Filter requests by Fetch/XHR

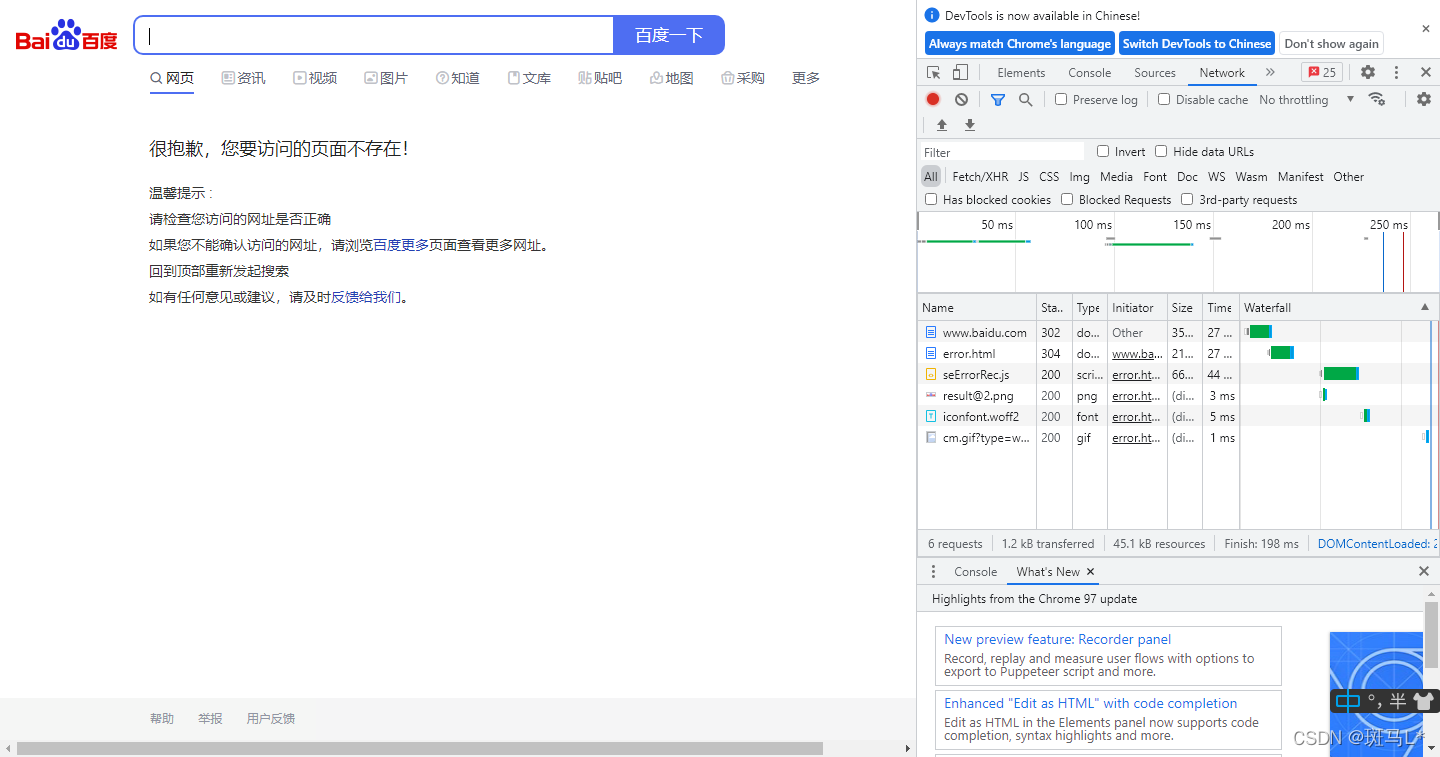pos(980,176)
